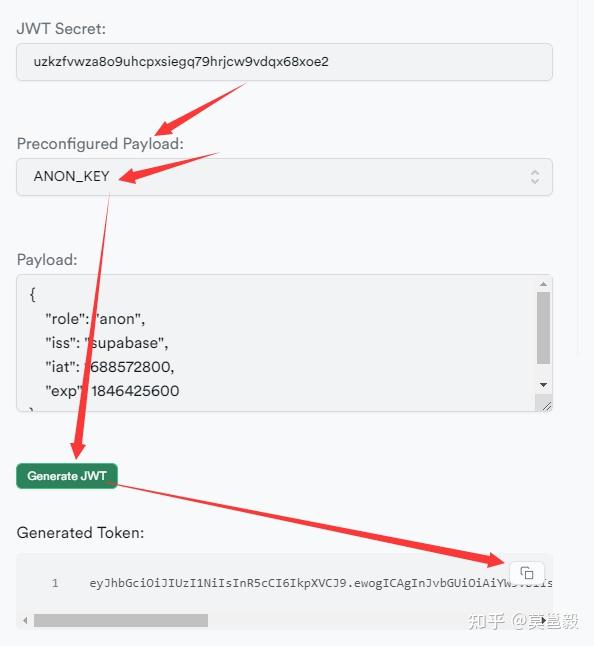Copy the generated token with the copy icon

[x=527, y=573]
